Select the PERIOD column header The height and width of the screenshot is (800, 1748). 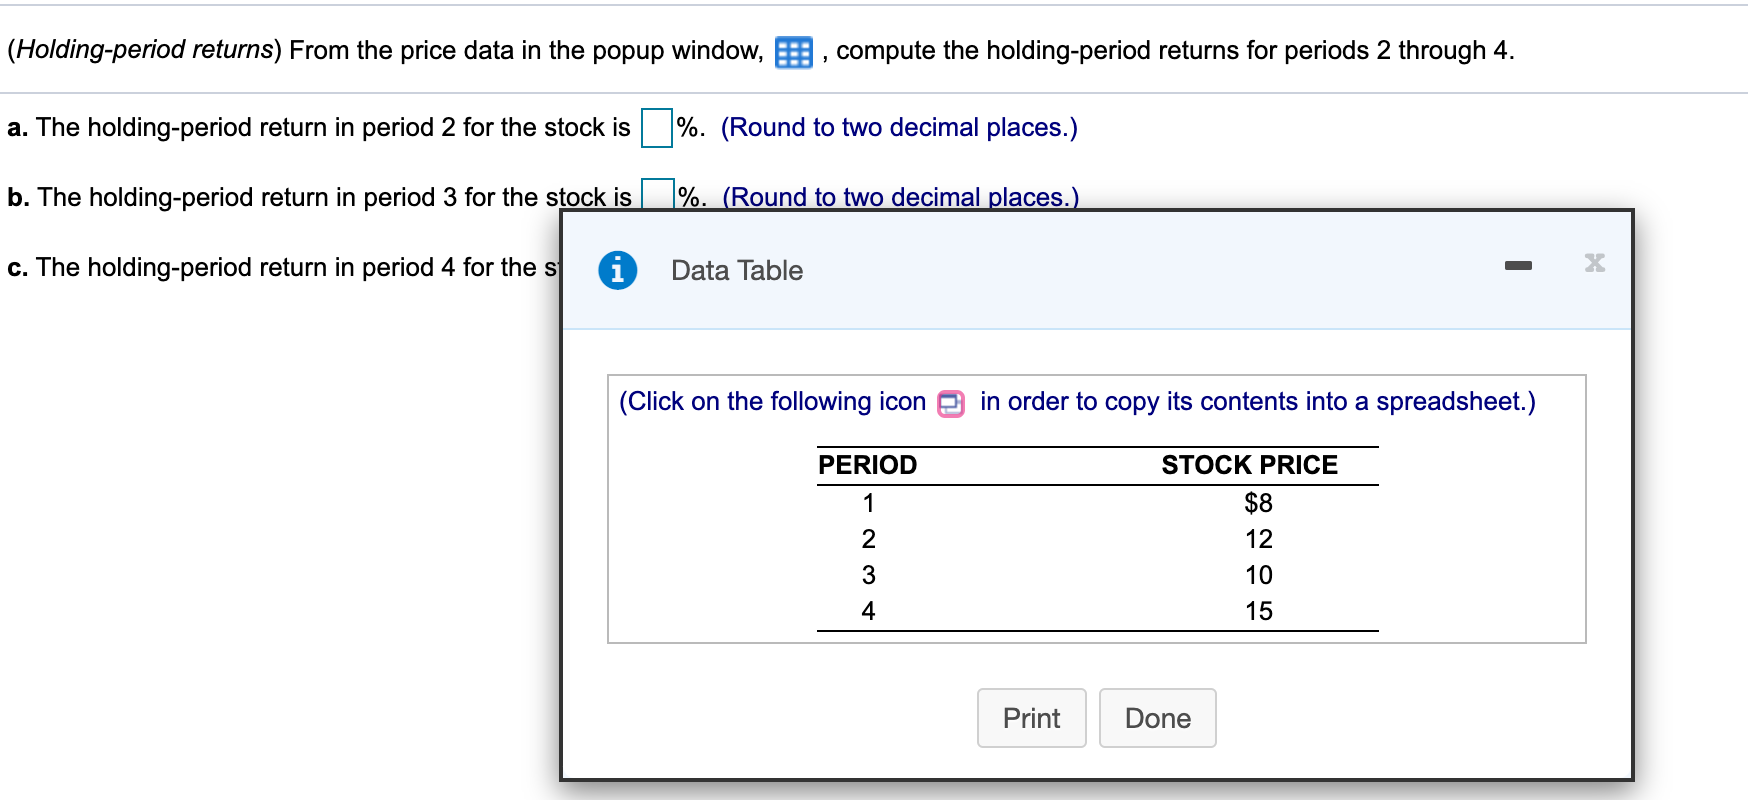pos(866,464)
